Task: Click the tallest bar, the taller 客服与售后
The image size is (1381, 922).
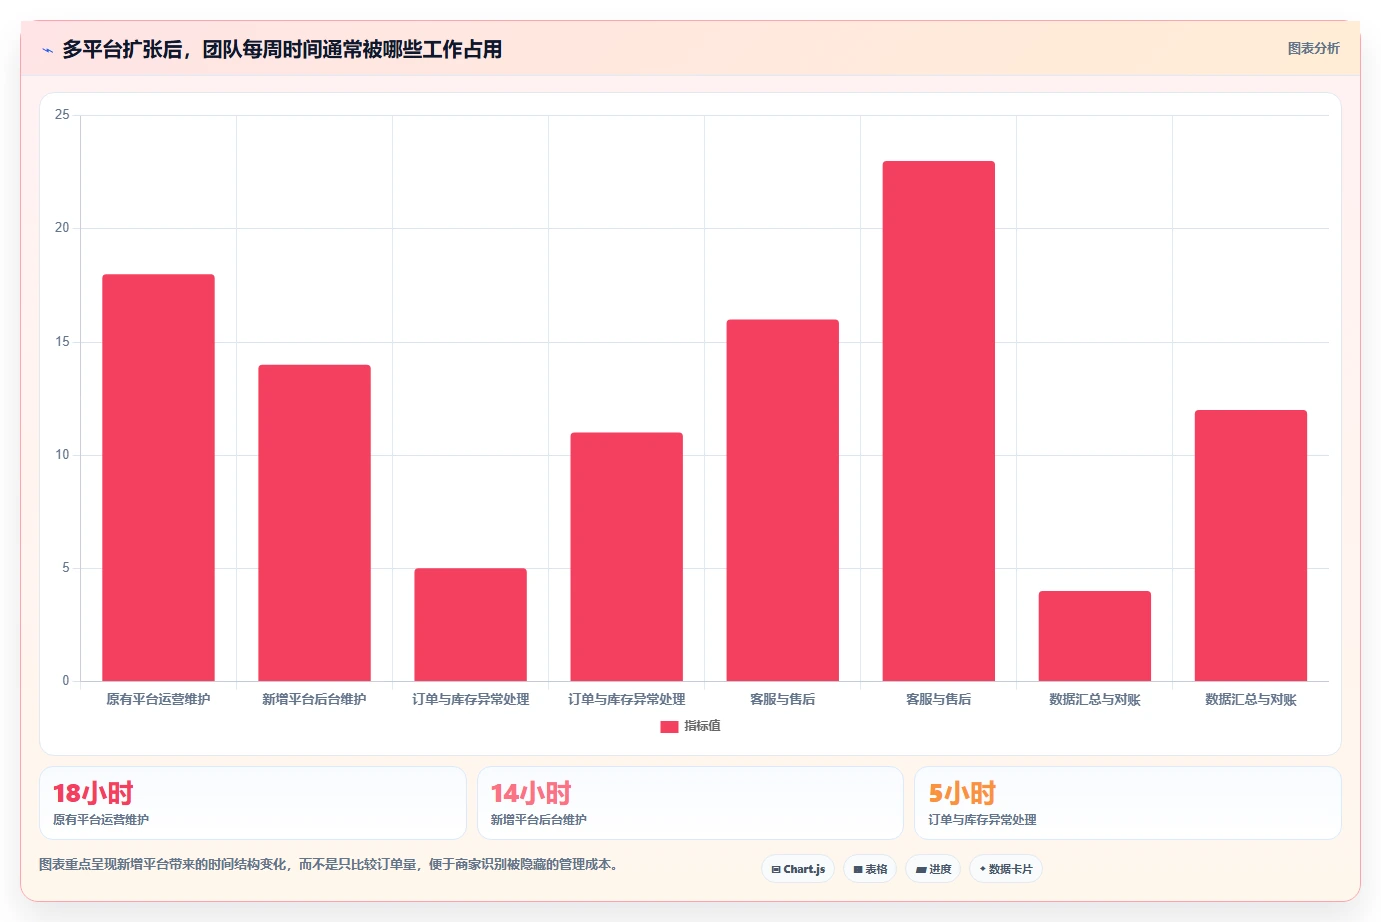Action: click(938, 421)
